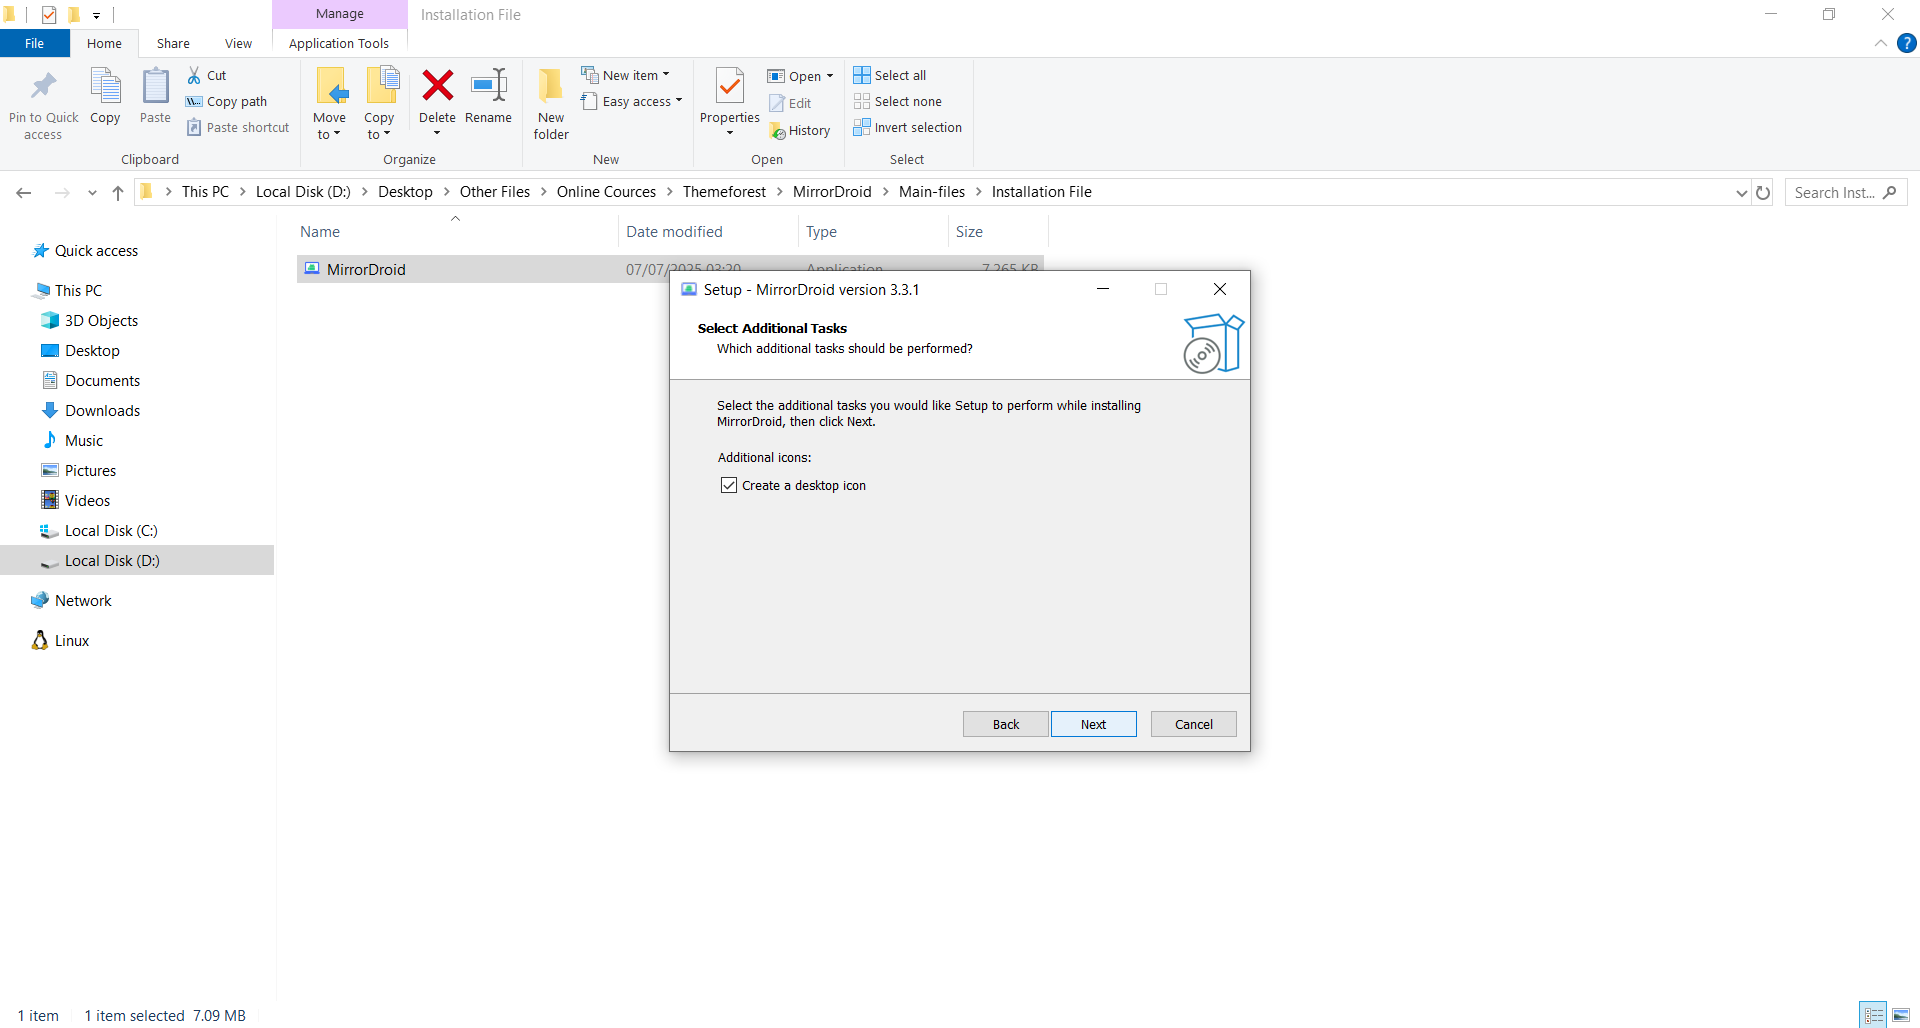The image size is (1920, 1028).
Task: Click Edit in the Open group
Action: tap(790, 103)
